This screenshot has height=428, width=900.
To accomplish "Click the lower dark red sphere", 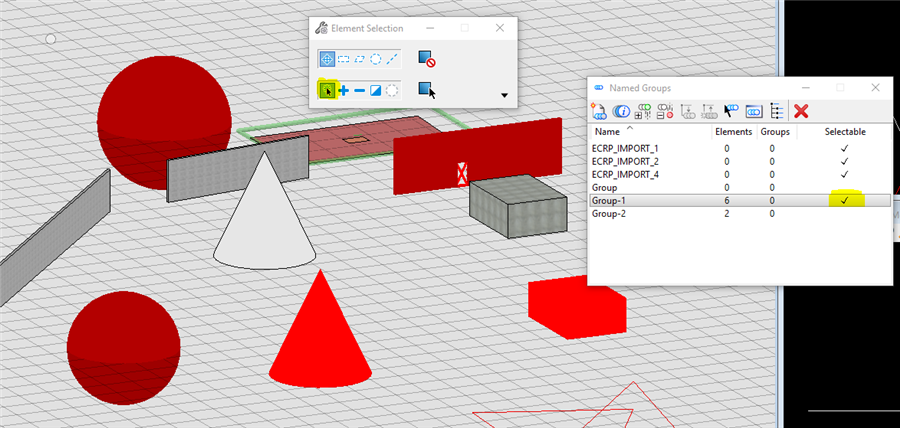I will (x=123, y=348).
